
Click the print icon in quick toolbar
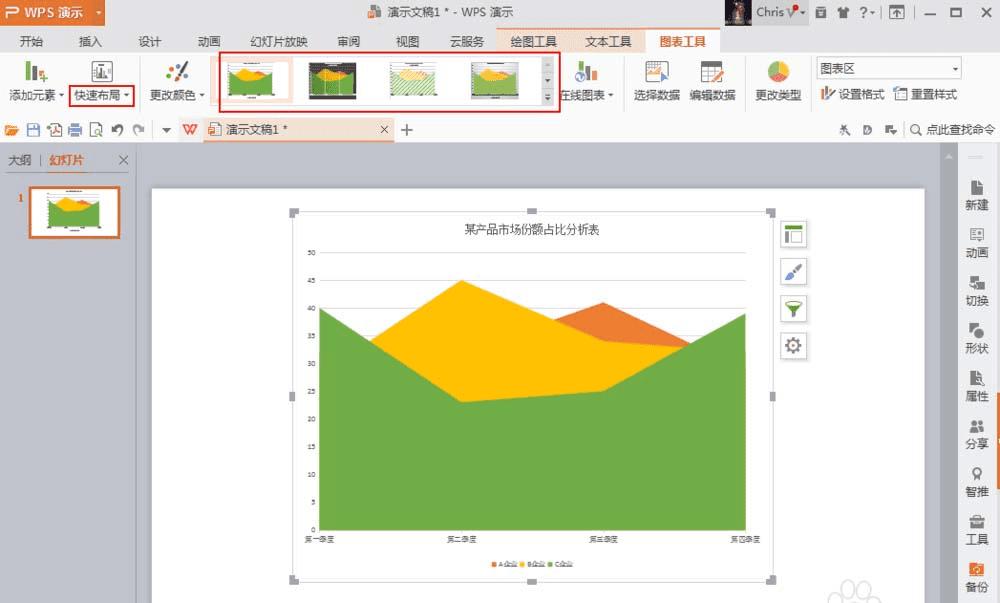click(75, 130)
